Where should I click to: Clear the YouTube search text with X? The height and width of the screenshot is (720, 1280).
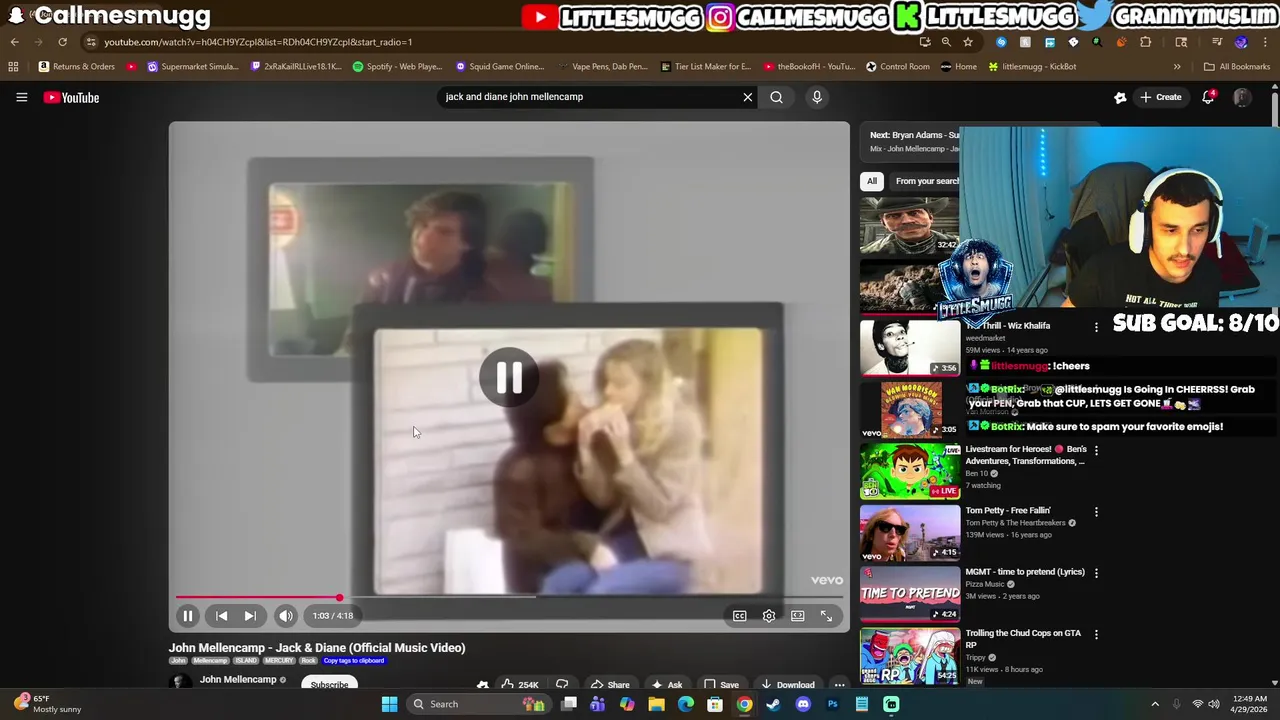[x=747, y=97]
